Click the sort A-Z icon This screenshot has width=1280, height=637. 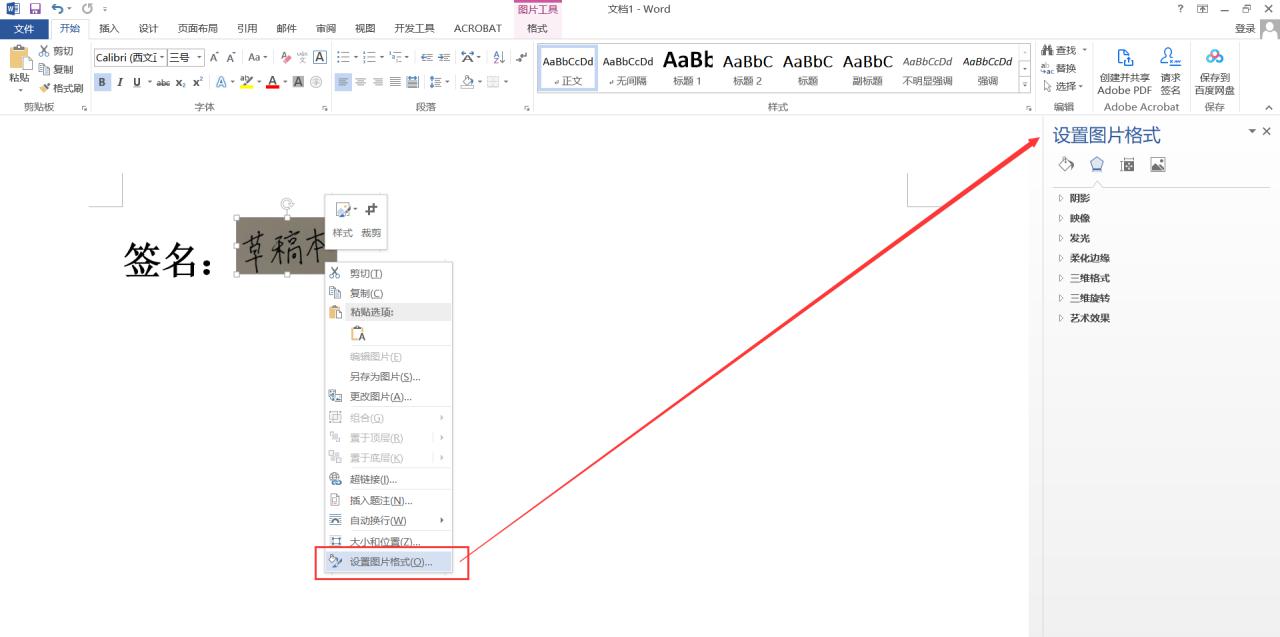pyautogui.click(x=497, y=57)
